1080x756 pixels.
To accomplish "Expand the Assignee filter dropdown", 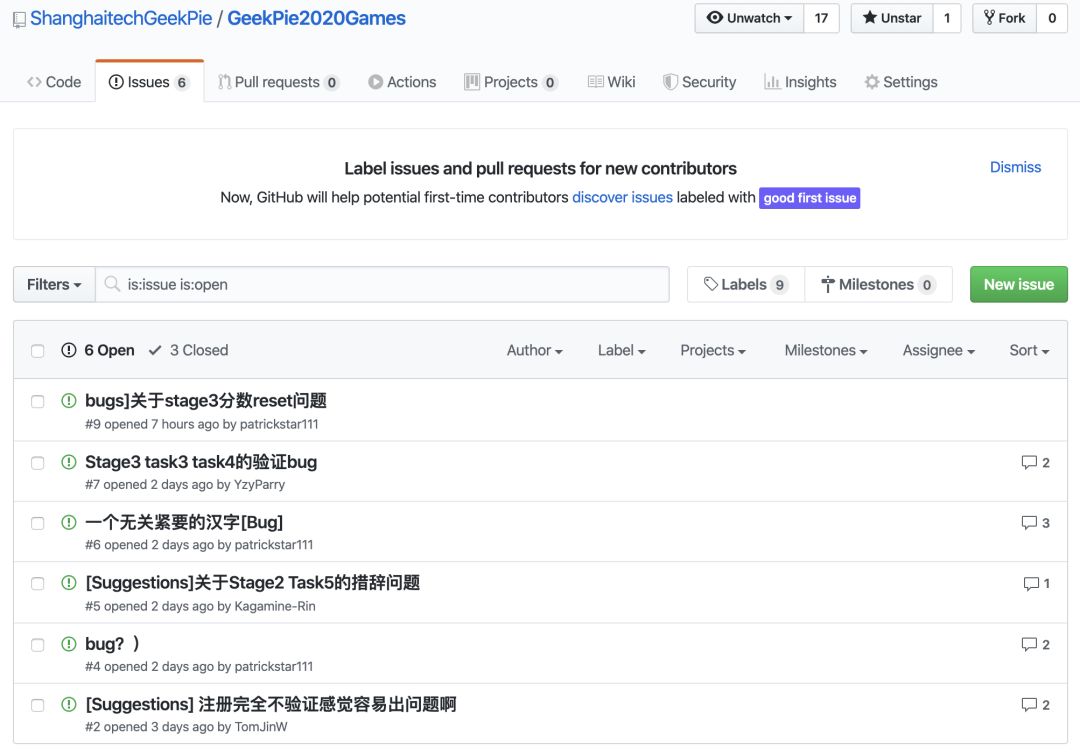I will (939, 350).
